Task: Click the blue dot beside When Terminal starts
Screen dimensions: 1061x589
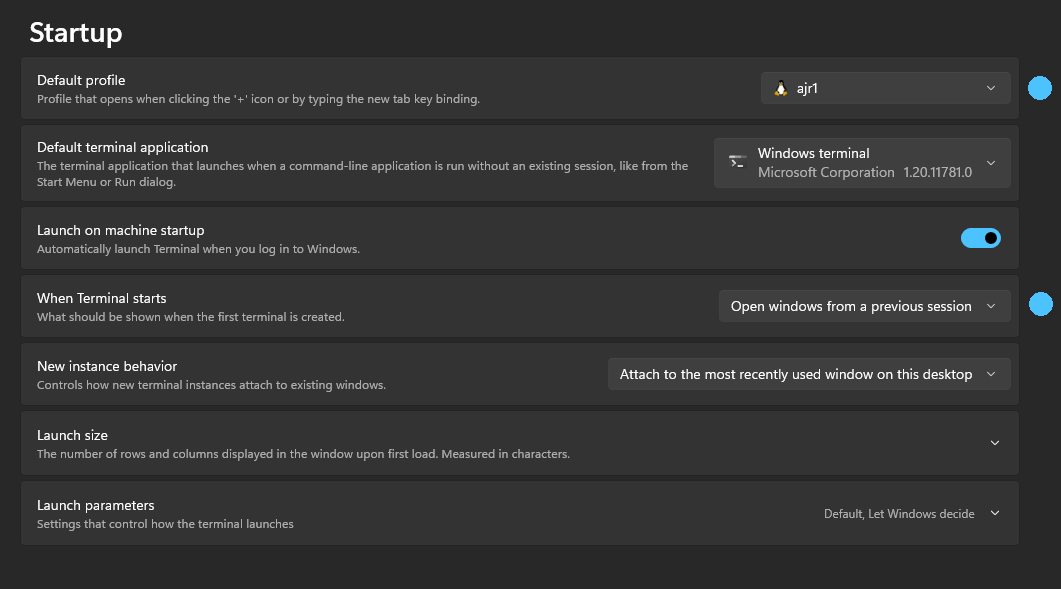Action: (1040, 304)
